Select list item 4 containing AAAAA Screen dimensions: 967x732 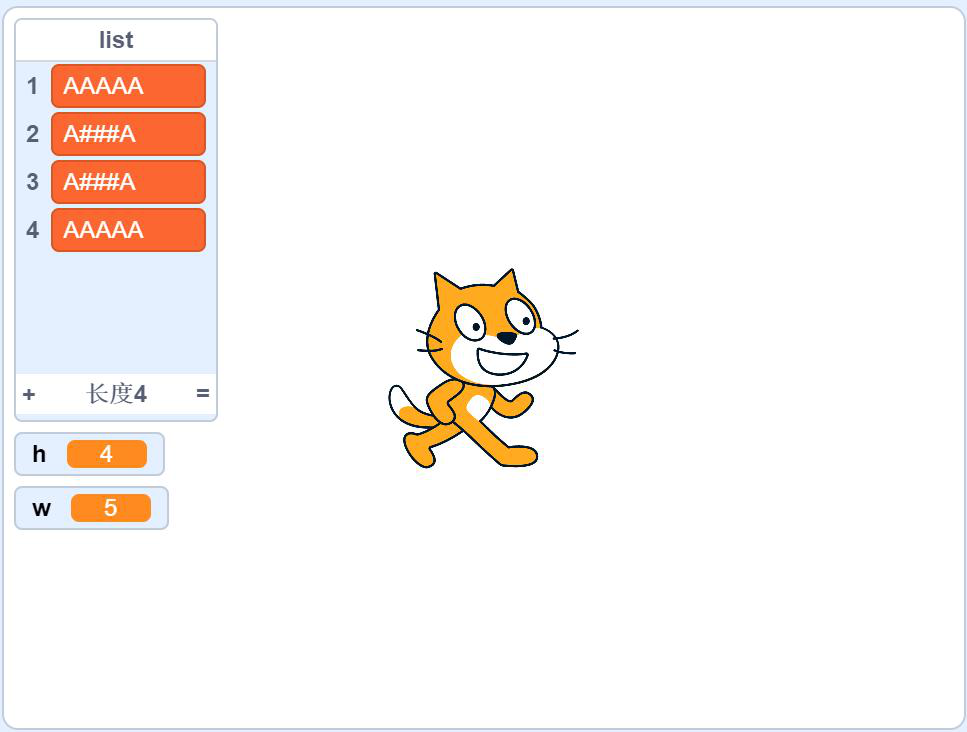pos(128,230)
